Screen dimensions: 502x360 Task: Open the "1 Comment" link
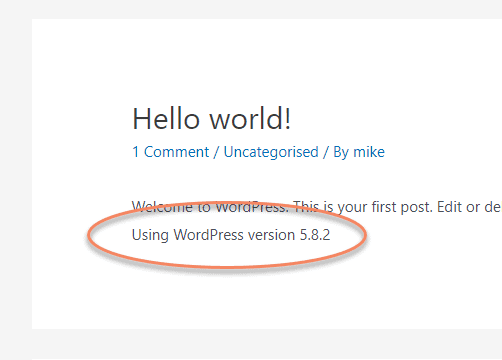170,152
